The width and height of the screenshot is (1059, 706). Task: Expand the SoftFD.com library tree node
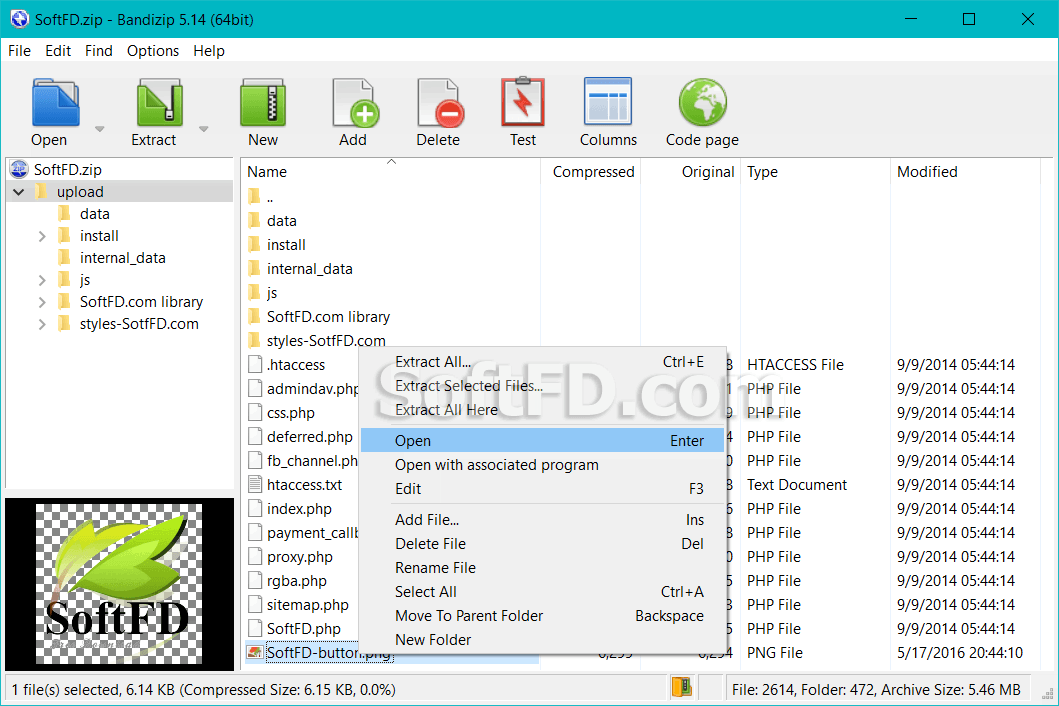click(x=42, y=302)
